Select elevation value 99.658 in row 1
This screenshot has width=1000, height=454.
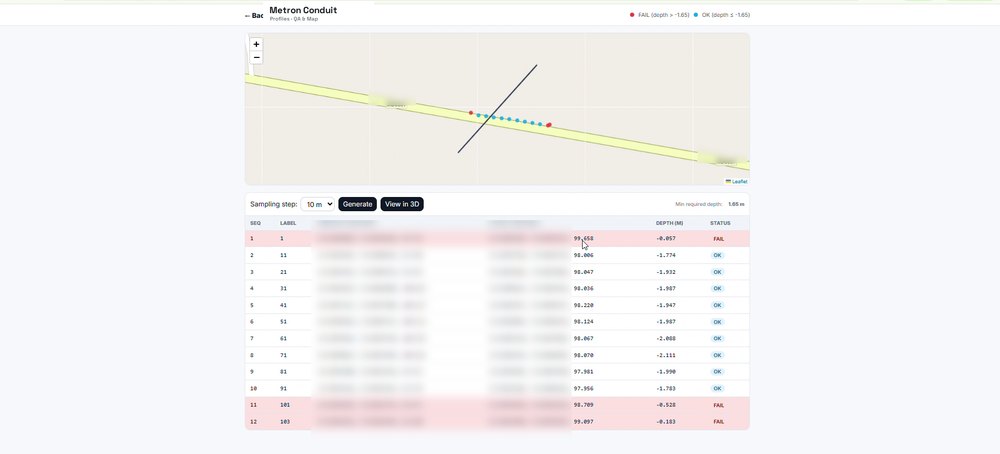(x=584, y=238)
